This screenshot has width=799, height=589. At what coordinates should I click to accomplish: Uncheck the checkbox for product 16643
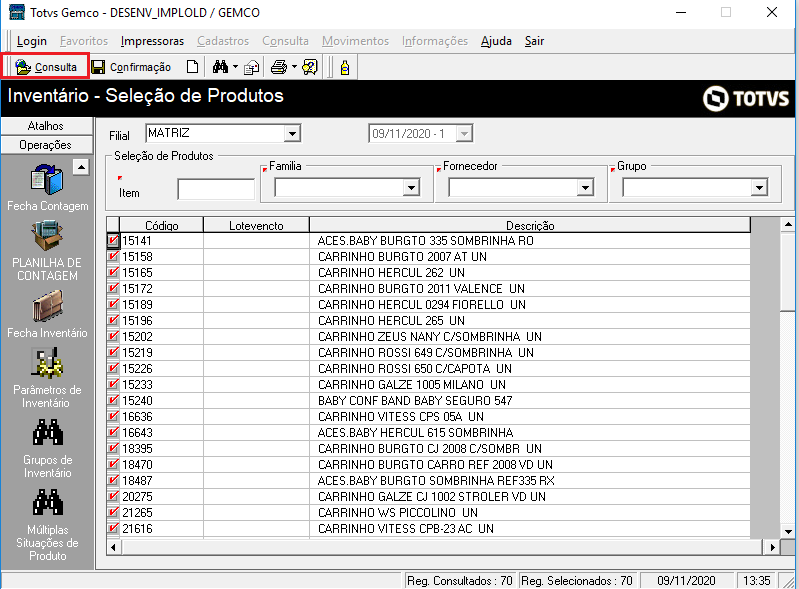tap(113, 433)
